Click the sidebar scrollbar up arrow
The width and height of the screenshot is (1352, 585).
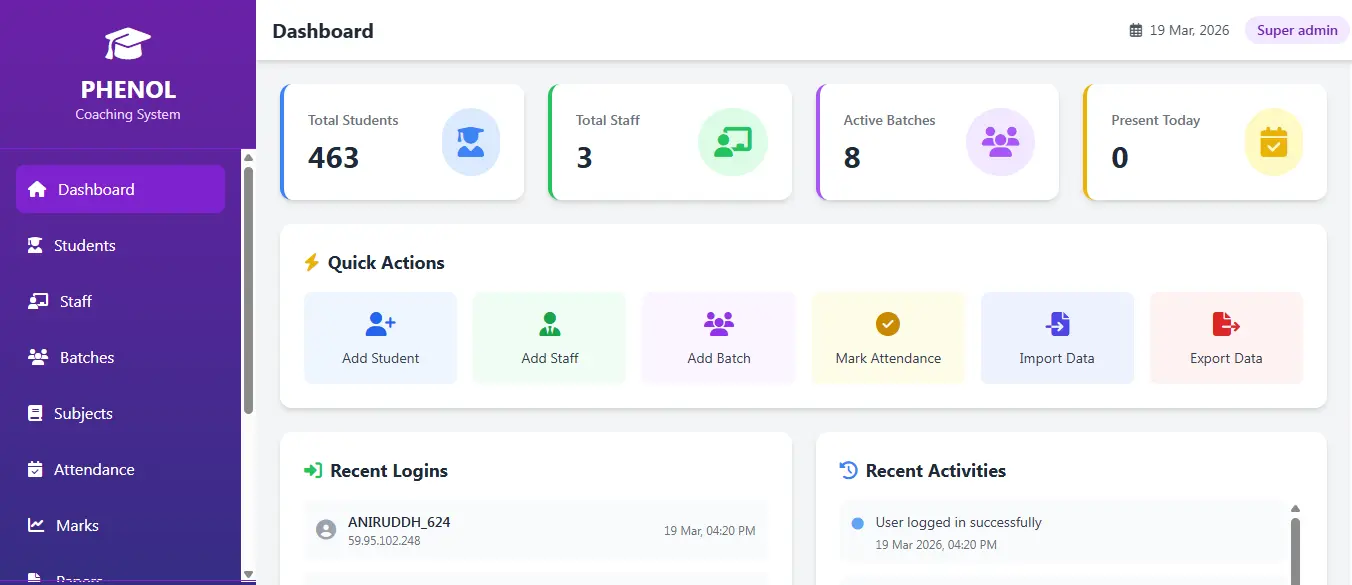coord(248,157)
